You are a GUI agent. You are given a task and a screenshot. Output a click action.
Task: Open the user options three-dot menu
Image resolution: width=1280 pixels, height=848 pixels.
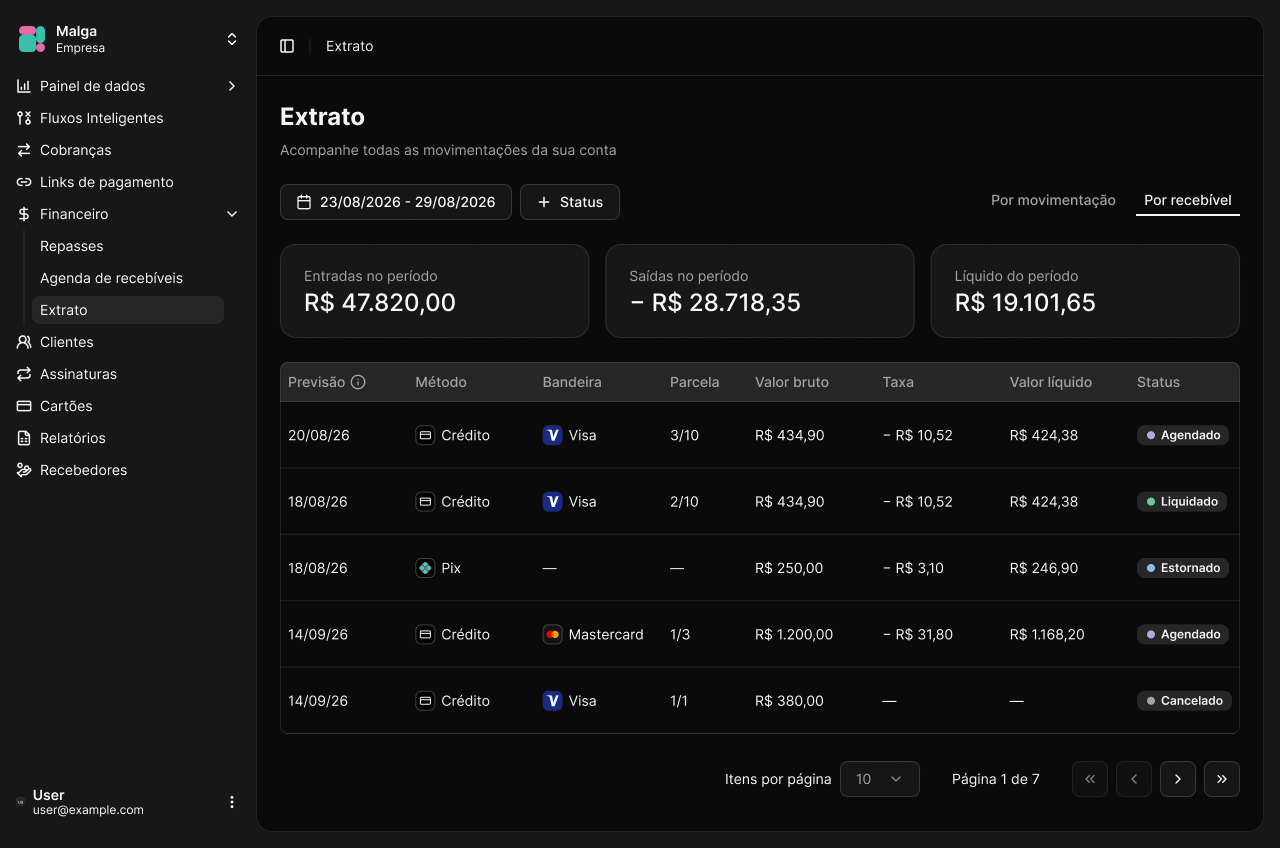pos(232,802)
